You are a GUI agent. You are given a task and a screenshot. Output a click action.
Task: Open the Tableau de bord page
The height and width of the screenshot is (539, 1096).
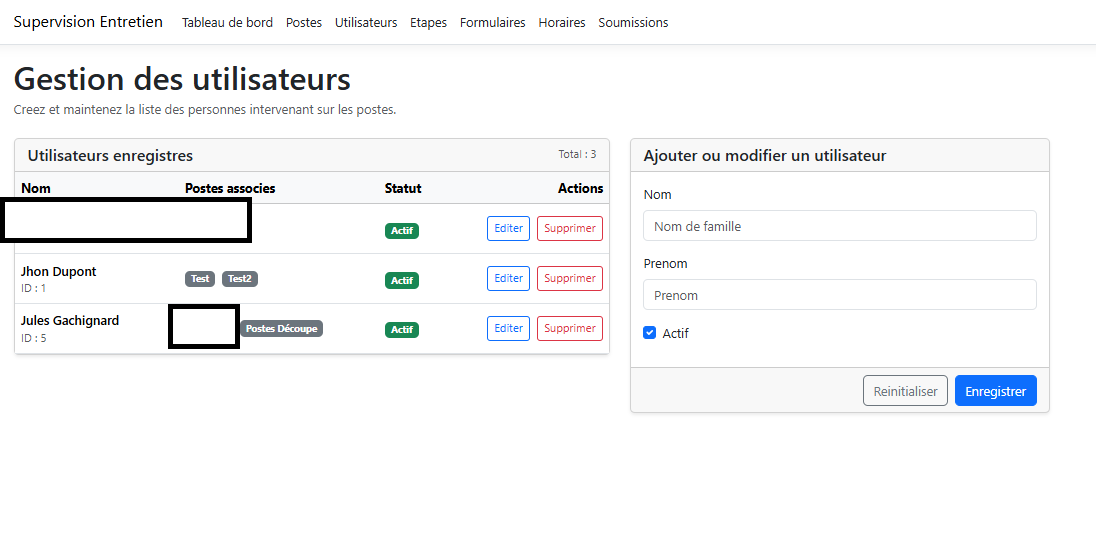pos(227,22)
